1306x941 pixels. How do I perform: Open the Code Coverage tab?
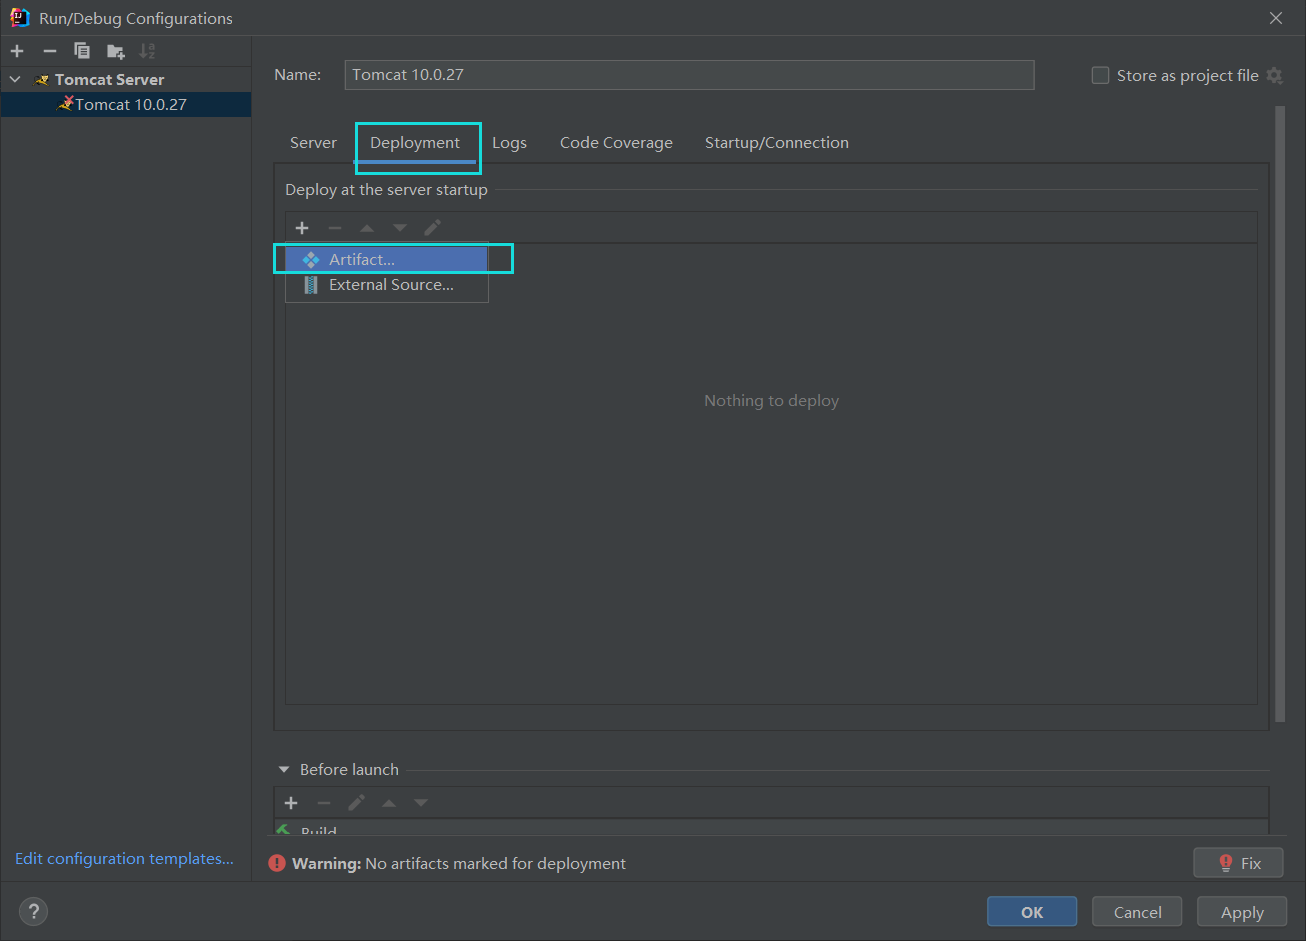616,143
